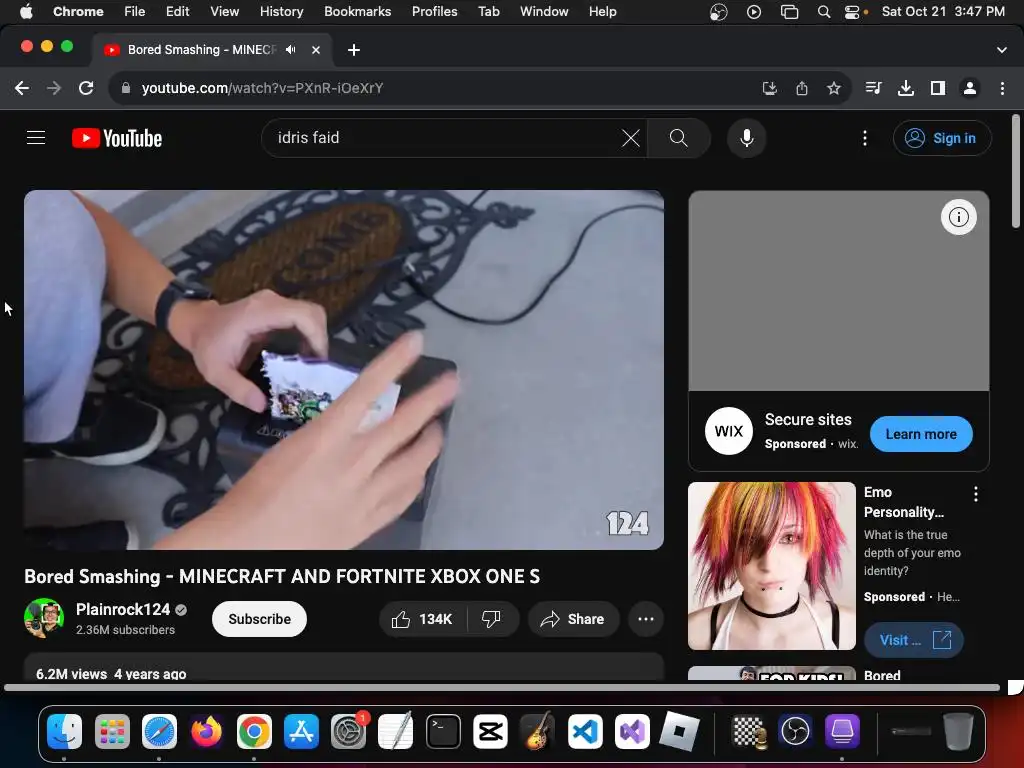Click the page vertical scrollbar
The height and width of the screenshot is (768, 1024).
click(1016, 171)
